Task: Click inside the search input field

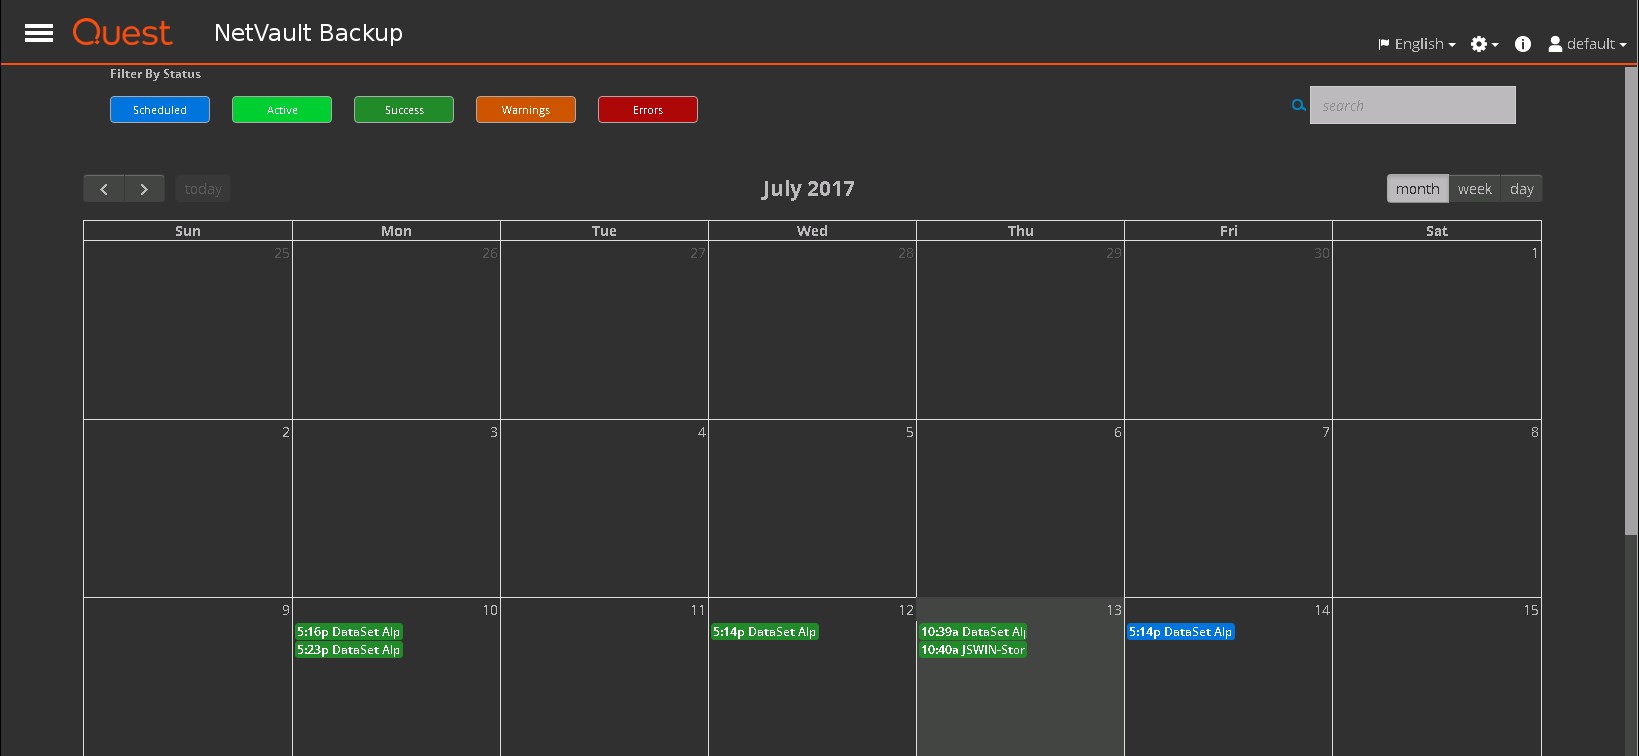Action: tap(1412, 105)
